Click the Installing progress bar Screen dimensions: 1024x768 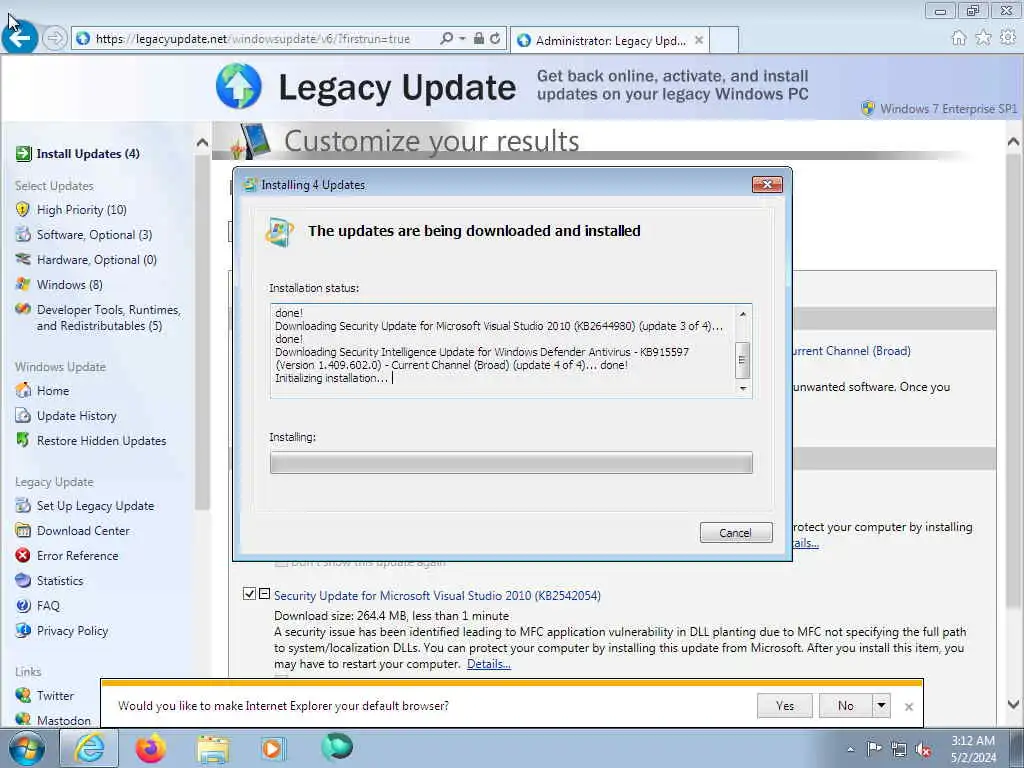tap(511, 463)
